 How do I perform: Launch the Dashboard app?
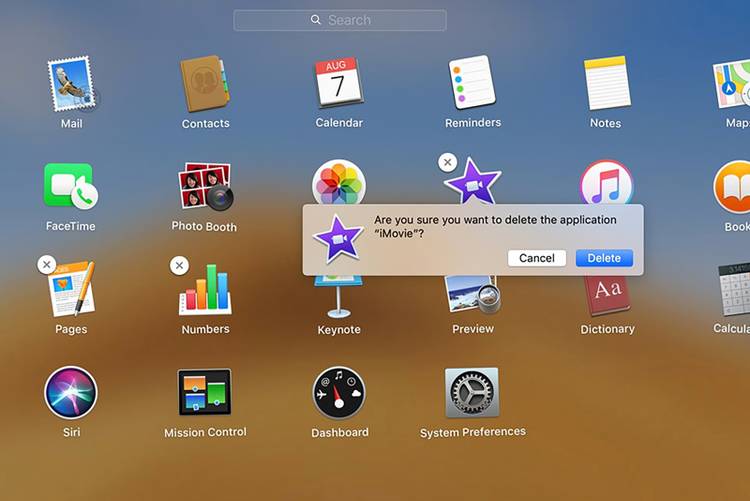339,393
